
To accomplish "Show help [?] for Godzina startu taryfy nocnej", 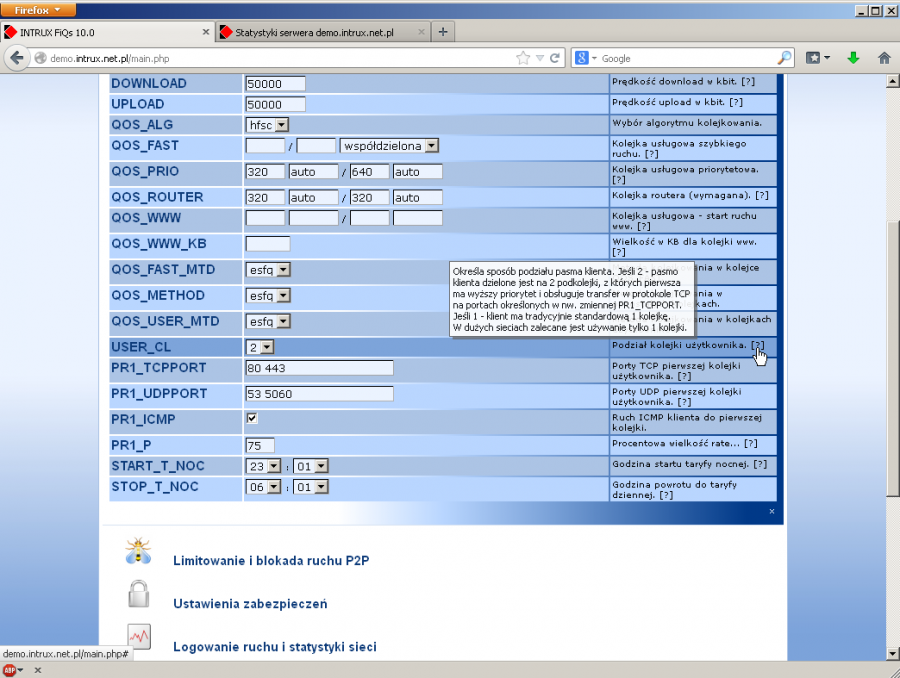I will tap(760, 464).
